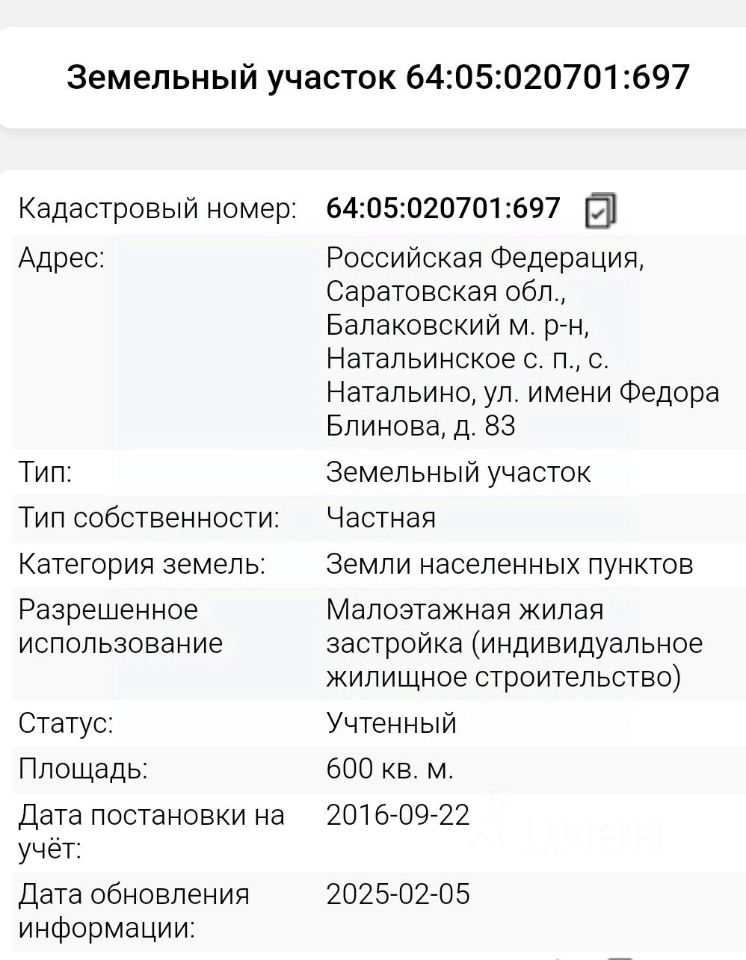Select the update date 2025-02-05
This screenshot has height=960, width=746.
click(x=398, y=894)
